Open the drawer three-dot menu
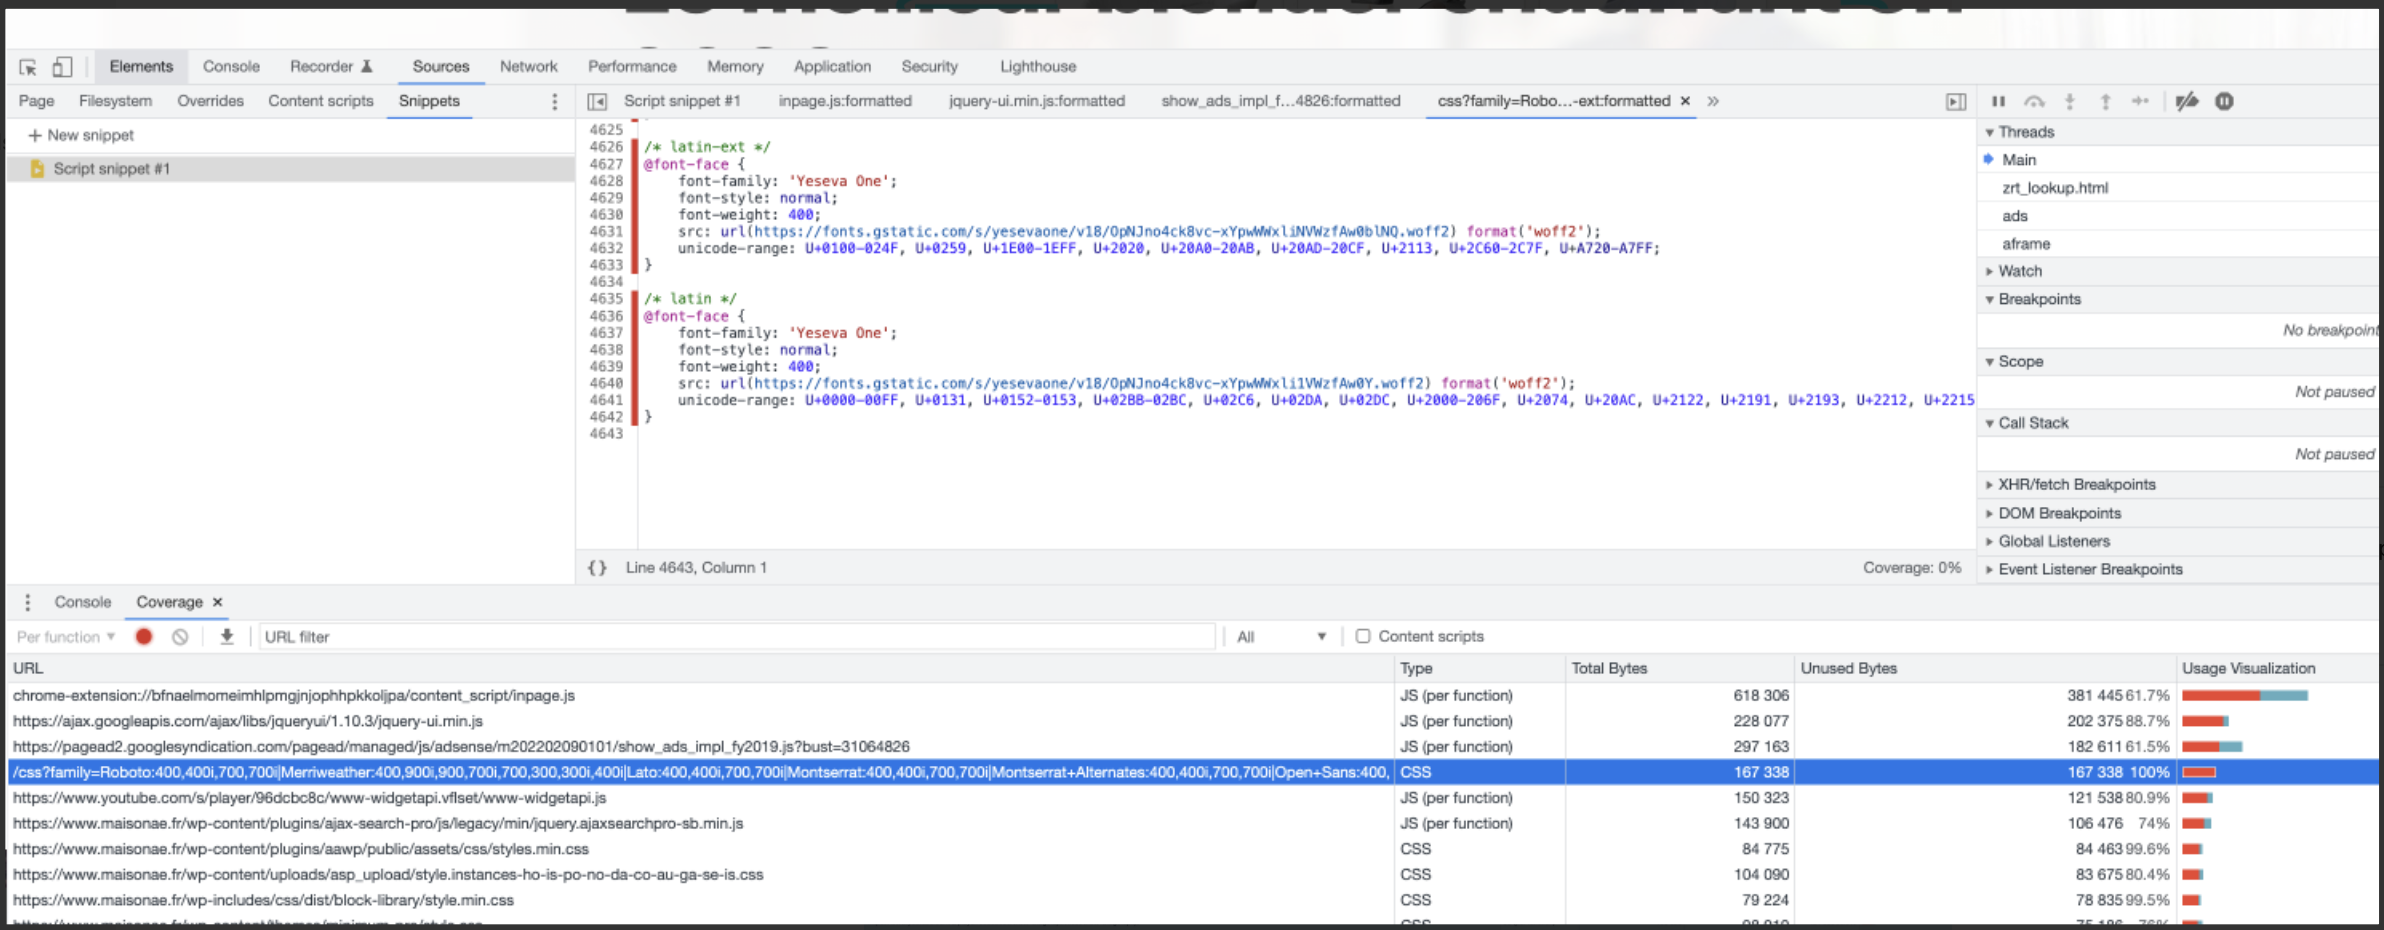 [x=27, y=602]
